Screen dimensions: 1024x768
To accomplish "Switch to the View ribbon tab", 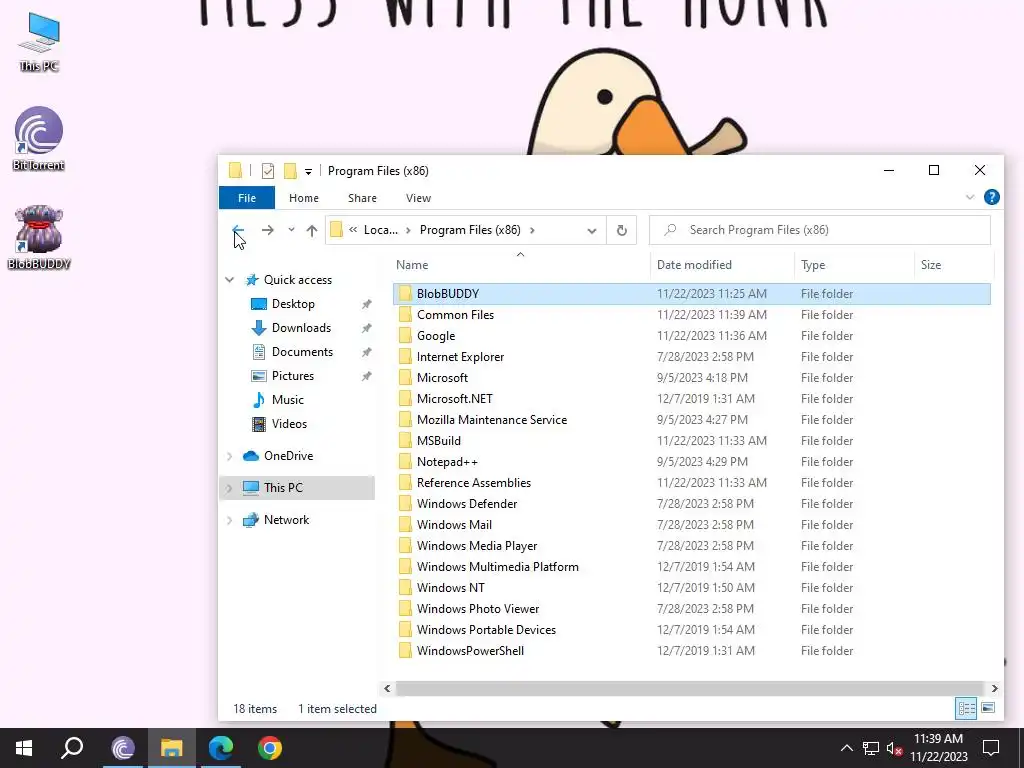I will coord(418,198).
